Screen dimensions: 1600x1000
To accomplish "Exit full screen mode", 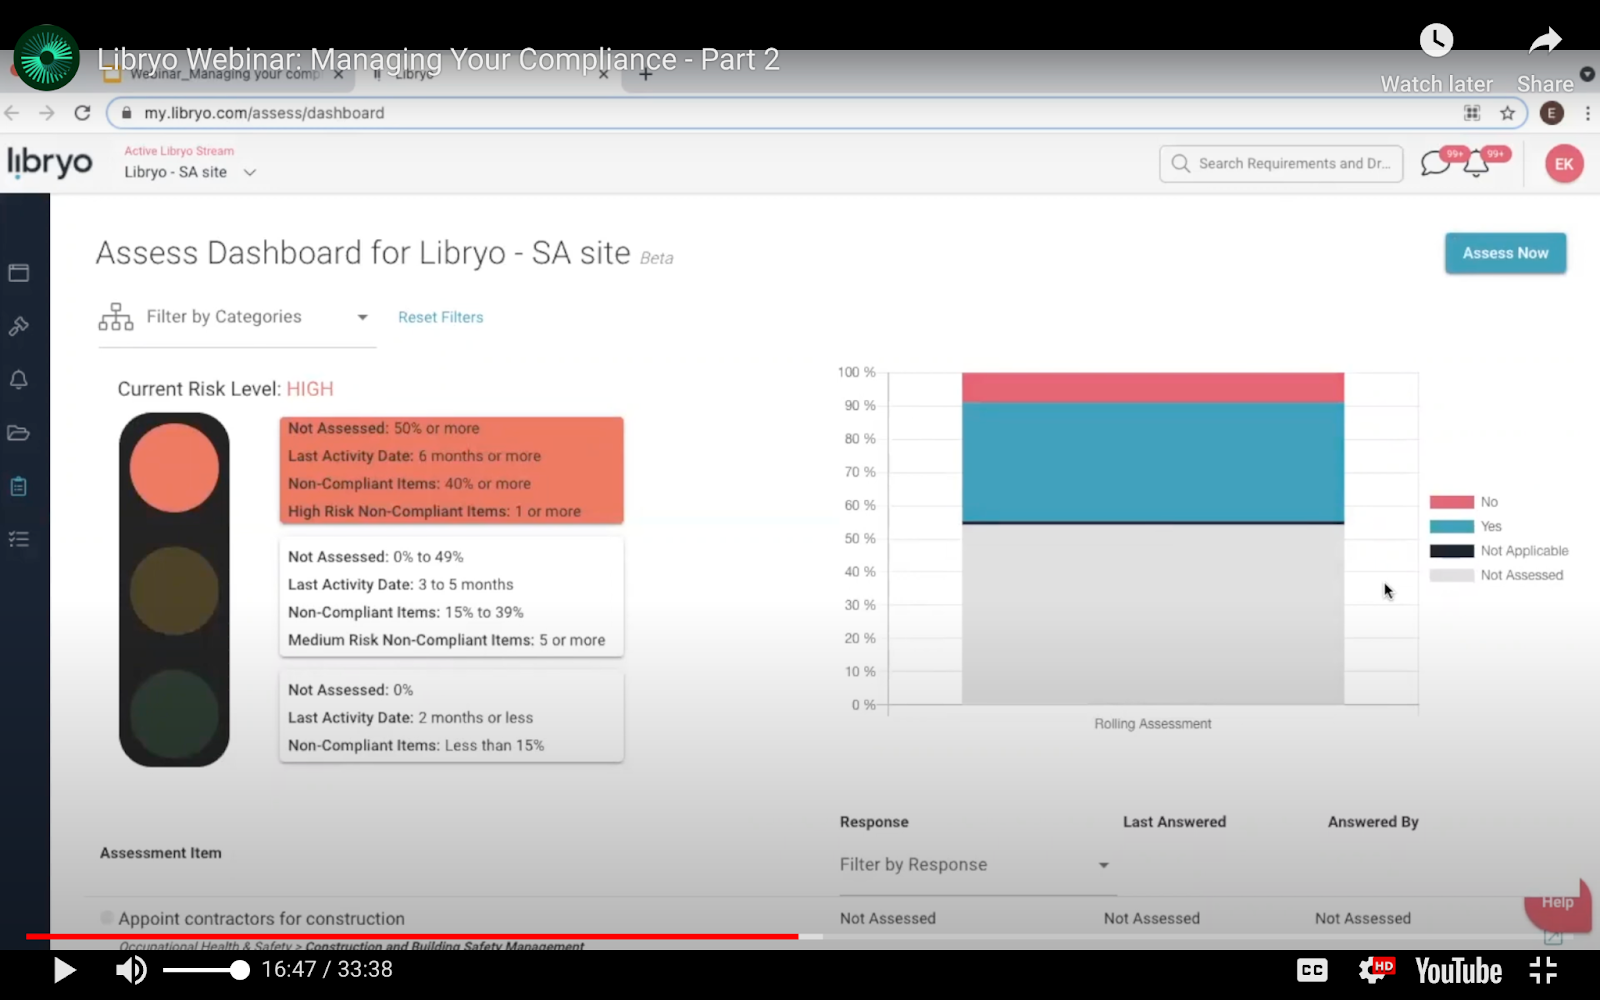I will click(x=1543, y=970).
